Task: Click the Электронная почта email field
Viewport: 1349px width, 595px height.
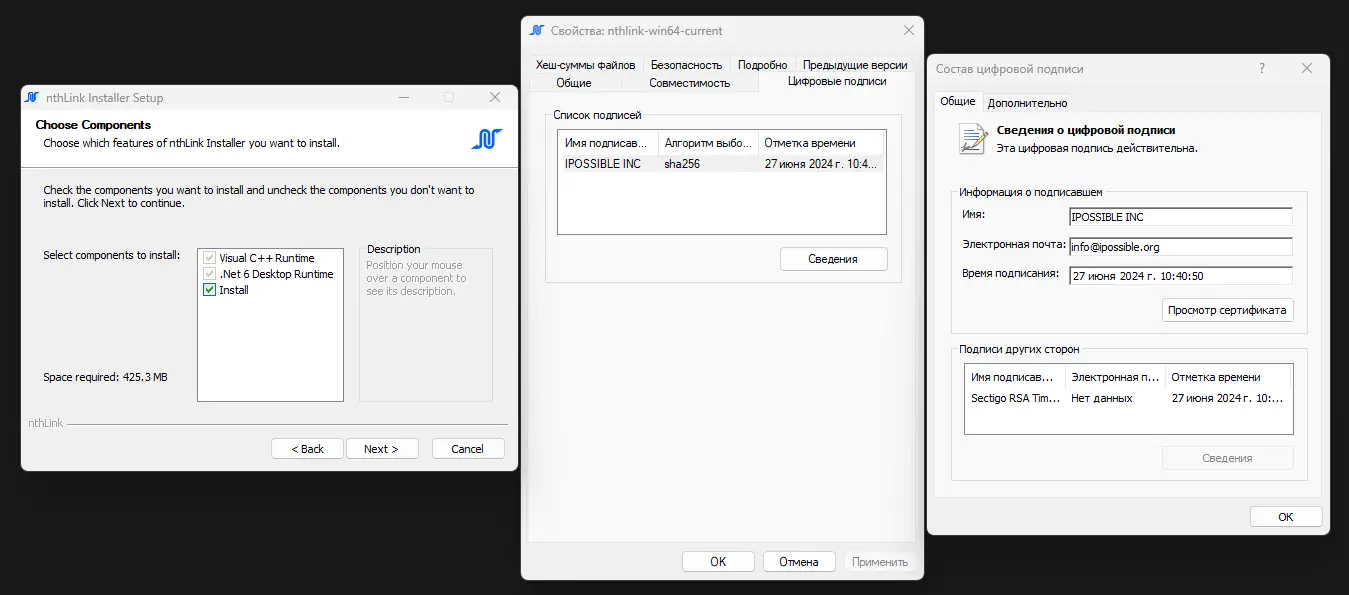Action: 1180,246
